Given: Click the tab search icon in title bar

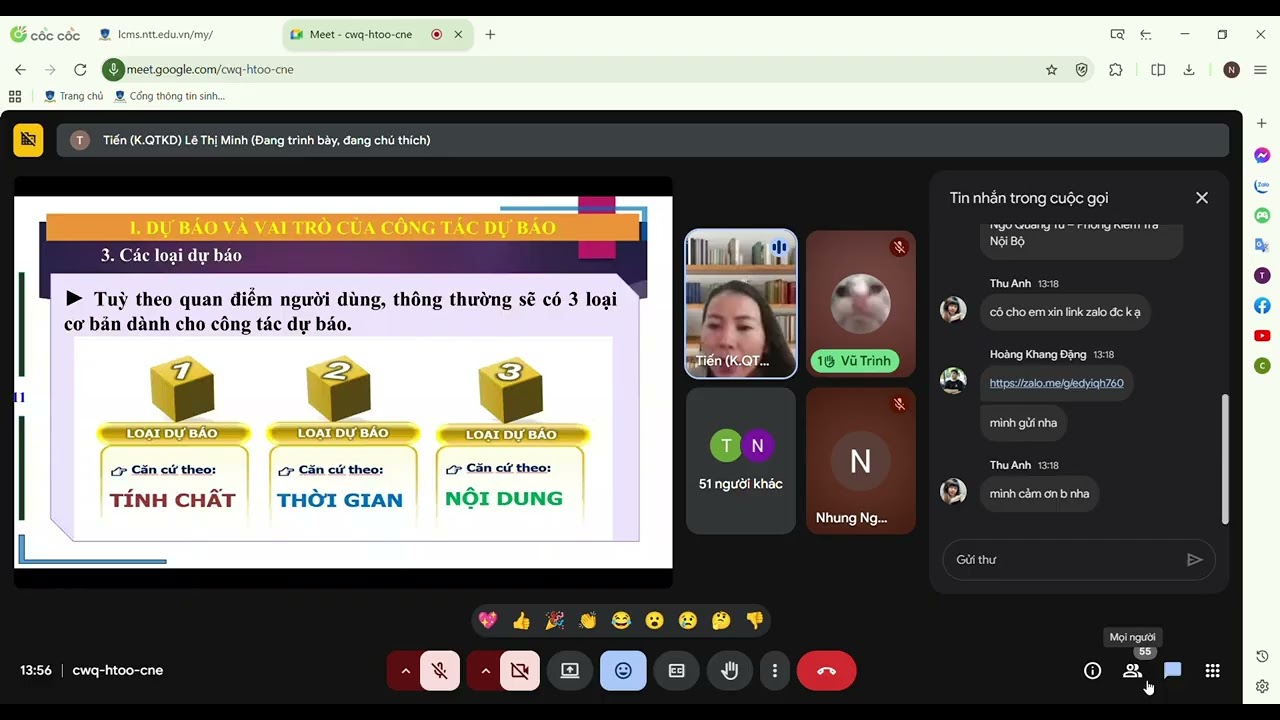Looking at the screenshot, I should (1117, 34).
